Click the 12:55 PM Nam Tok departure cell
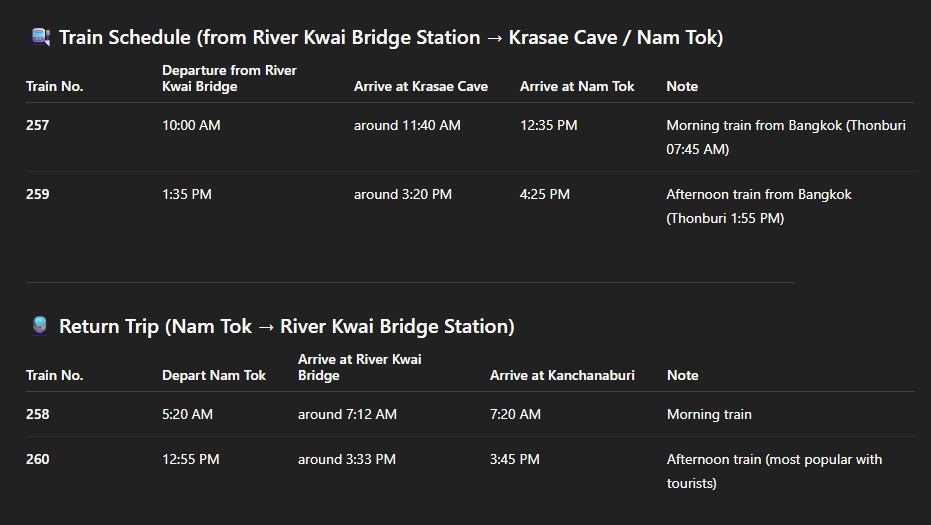The image size is (931, 525). coord(191,459)
